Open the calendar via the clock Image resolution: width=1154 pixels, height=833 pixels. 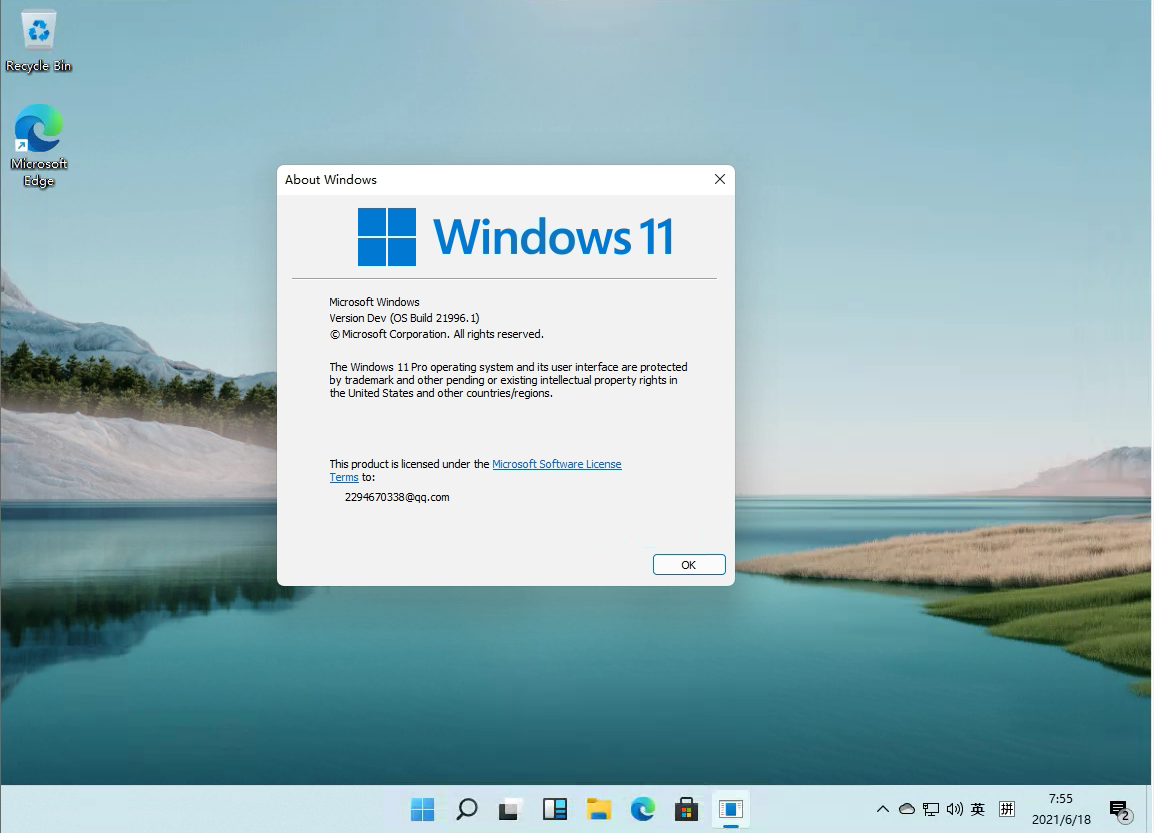1060,809
